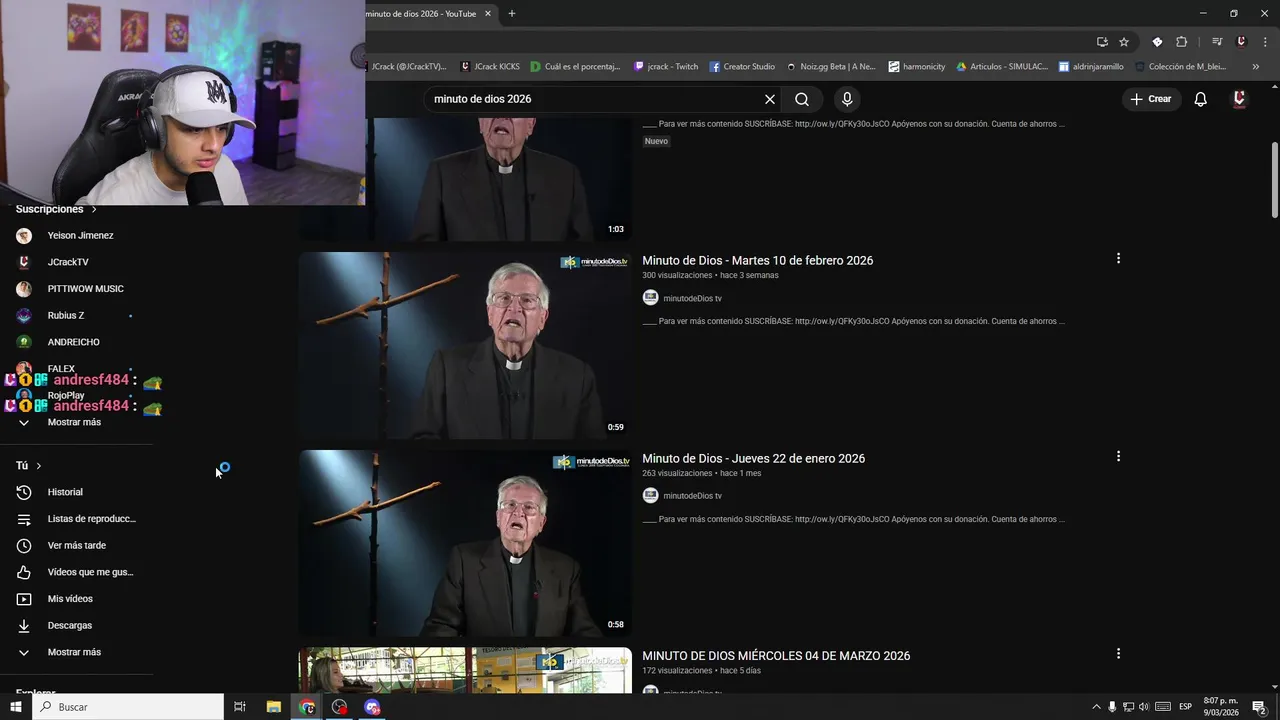Click the thumbs-up Videos que me gustan icon
Screen dimensions: 1280x720
(24, 572)
